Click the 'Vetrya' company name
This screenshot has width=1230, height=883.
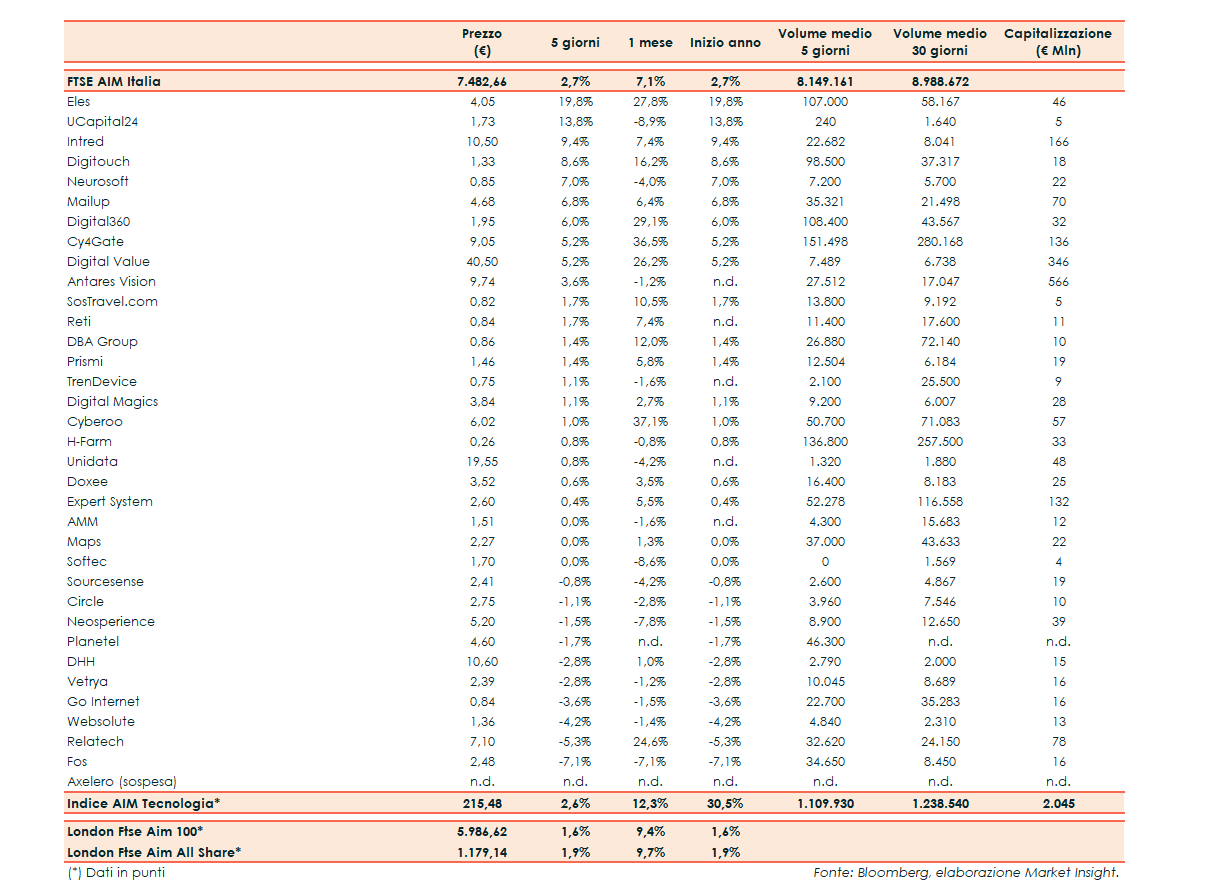[x=87, y=682]
